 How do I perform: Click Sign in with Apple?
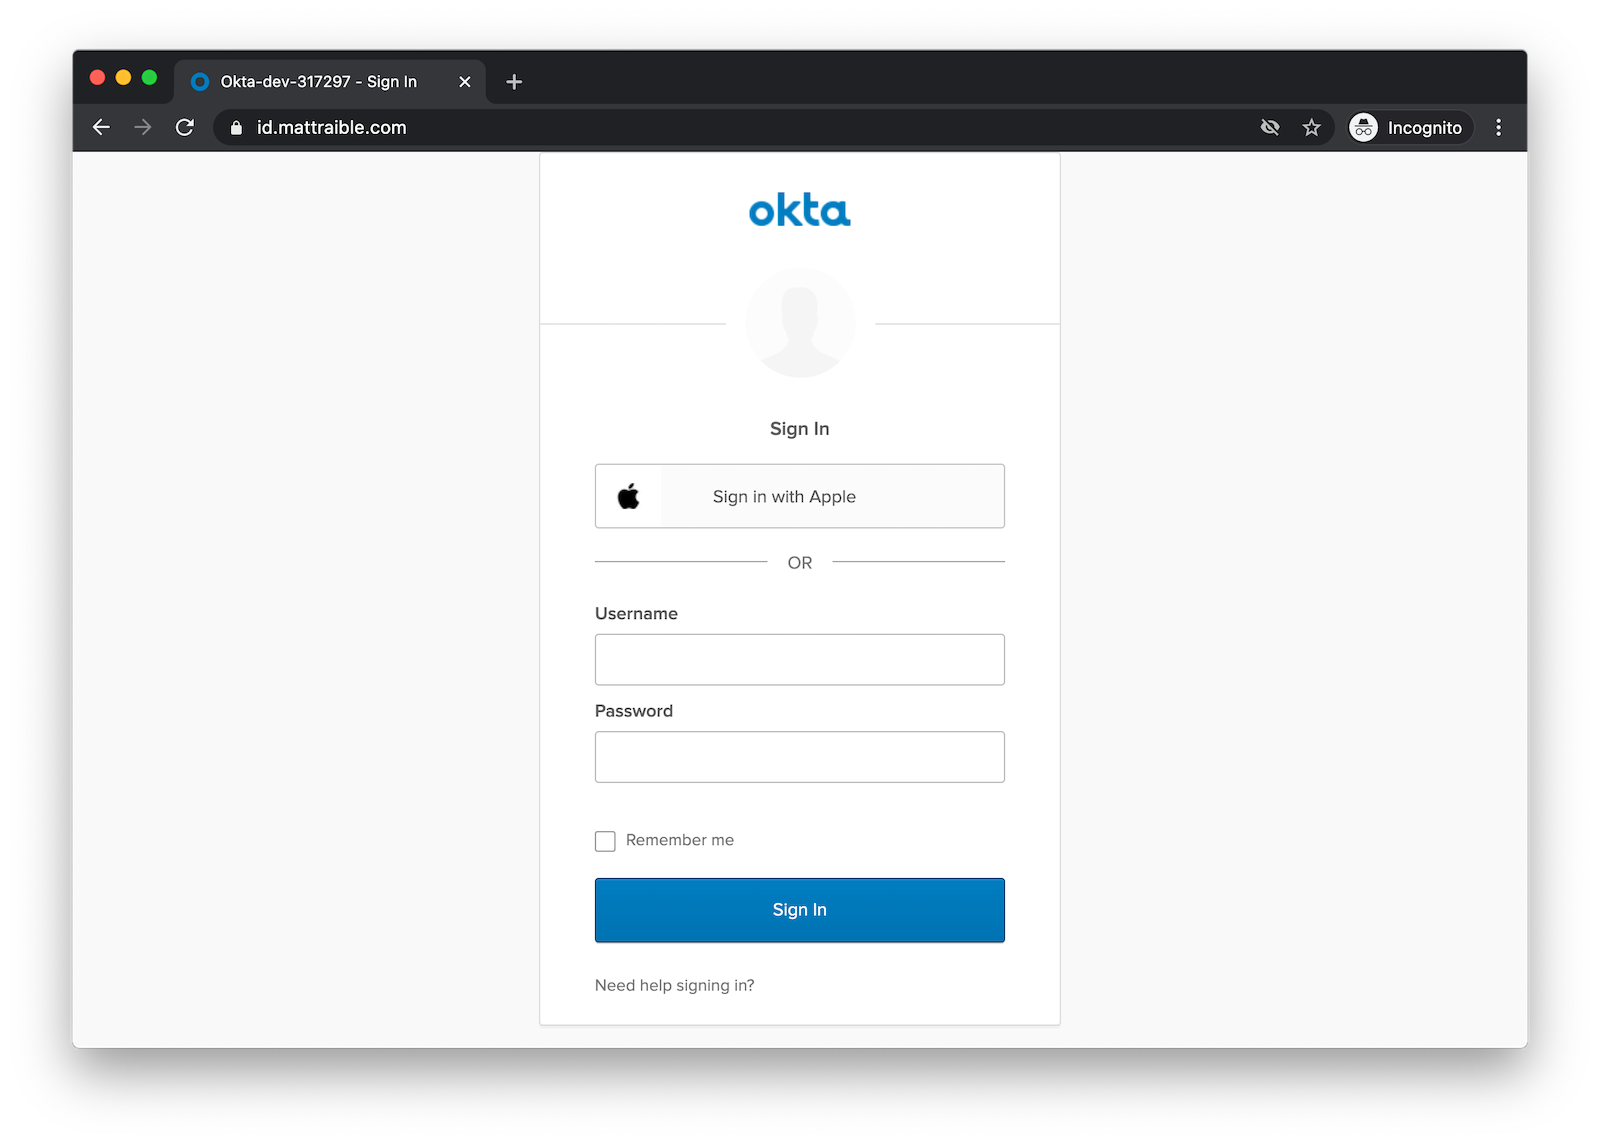coord(799,496)
